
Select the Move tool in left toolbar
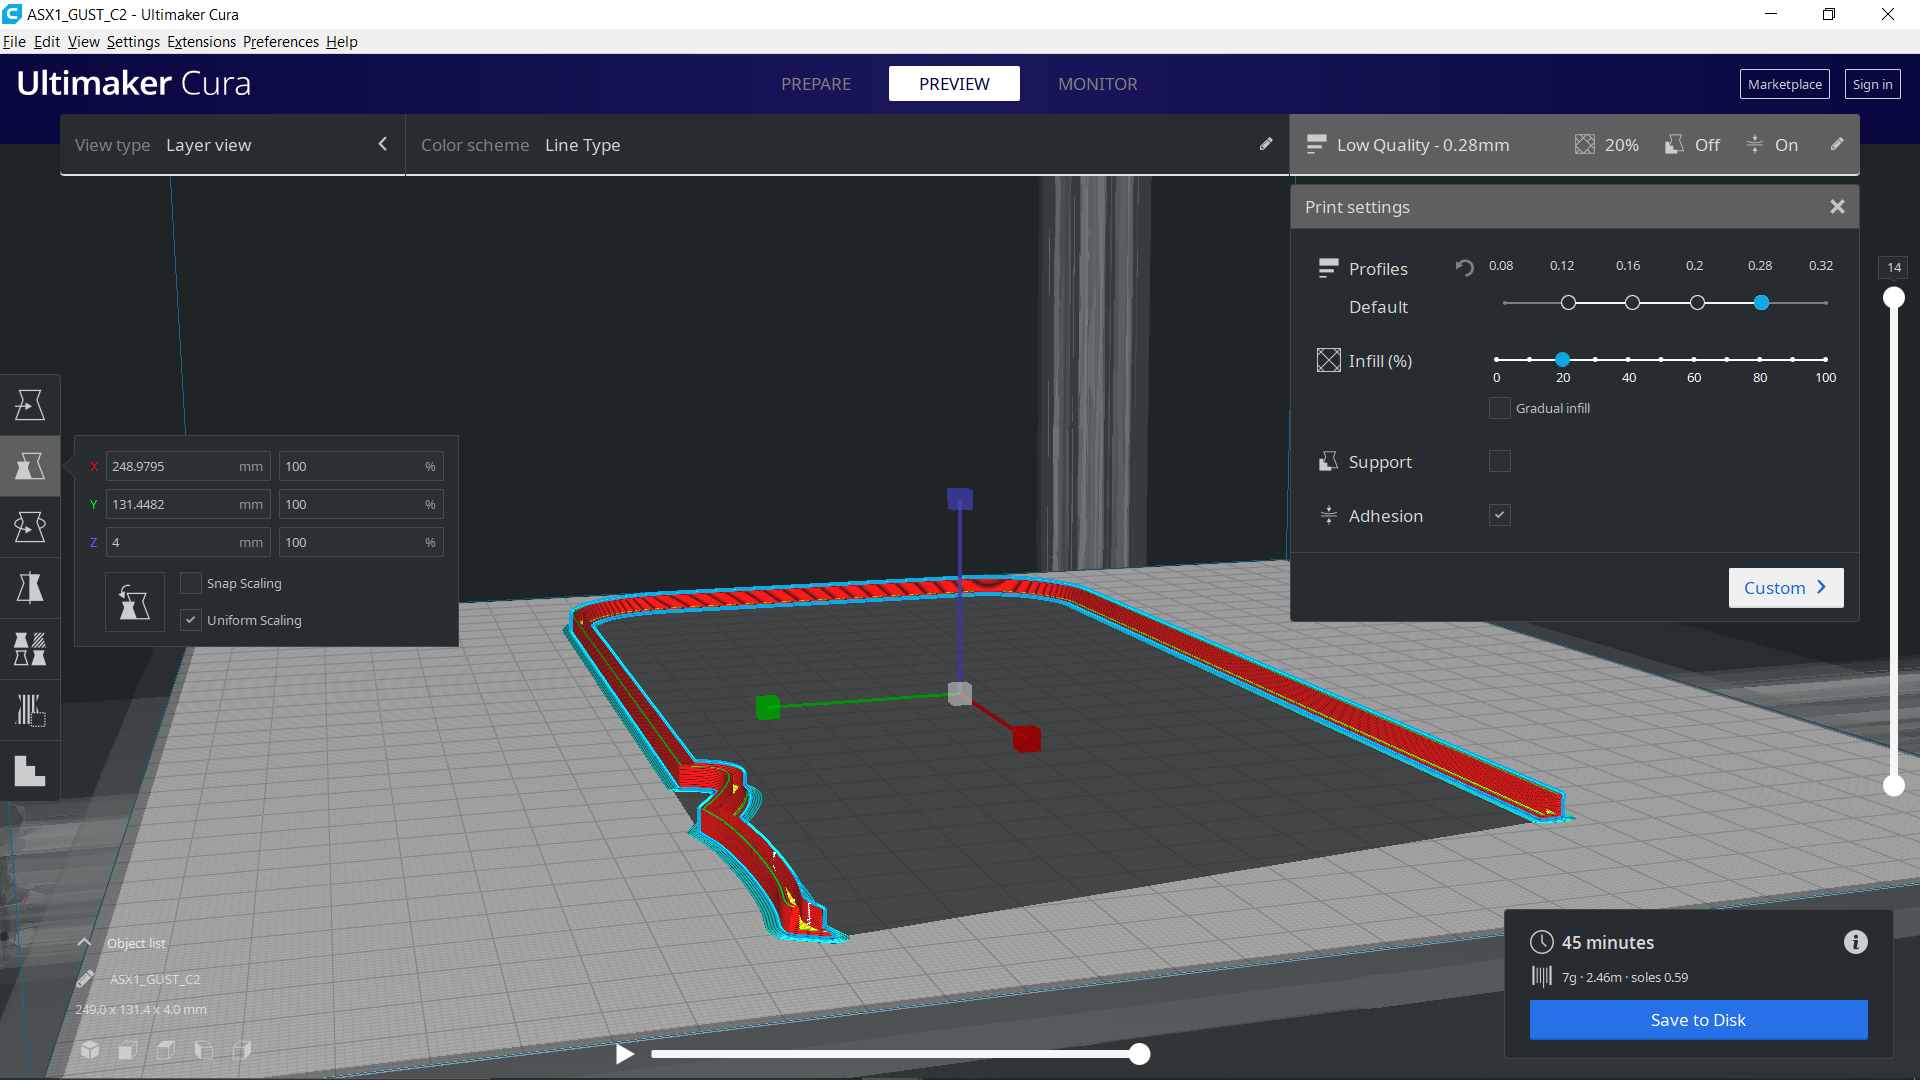click(30, 405)
